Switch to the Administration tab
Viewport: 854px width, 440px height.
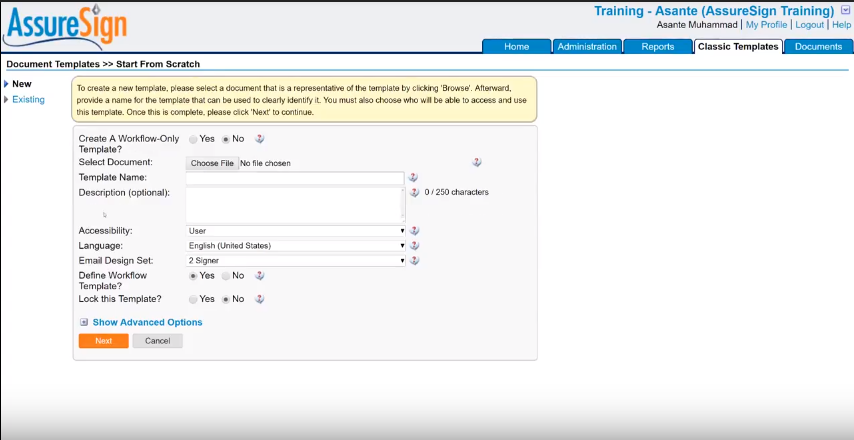point(587,46)
